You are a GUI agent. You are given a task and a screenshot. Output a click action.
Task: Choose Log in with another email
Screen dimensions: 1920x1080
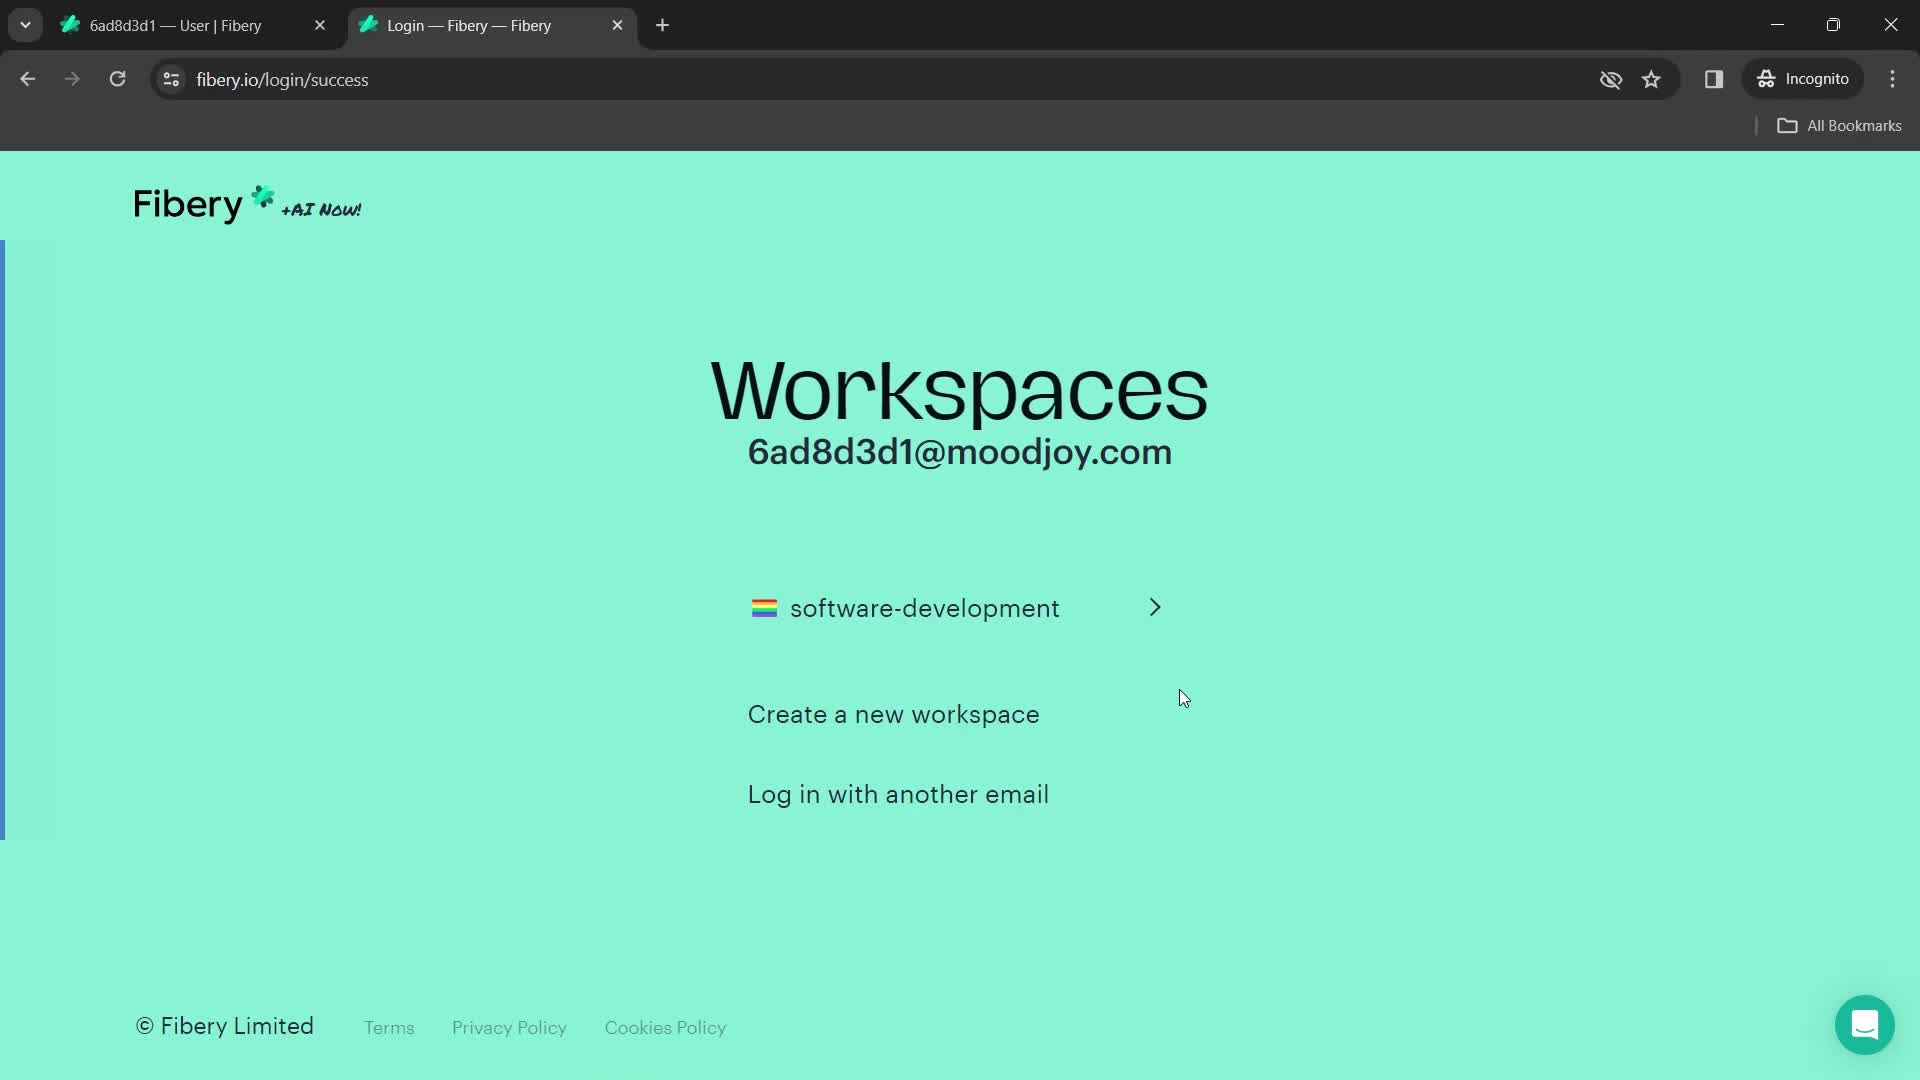click(898, 794)
